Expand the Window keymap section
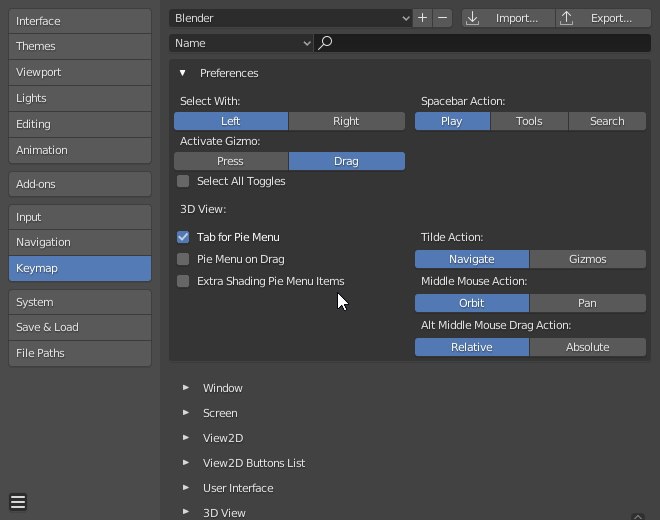This screenshot has width=660, height=520. pos(186,387)
